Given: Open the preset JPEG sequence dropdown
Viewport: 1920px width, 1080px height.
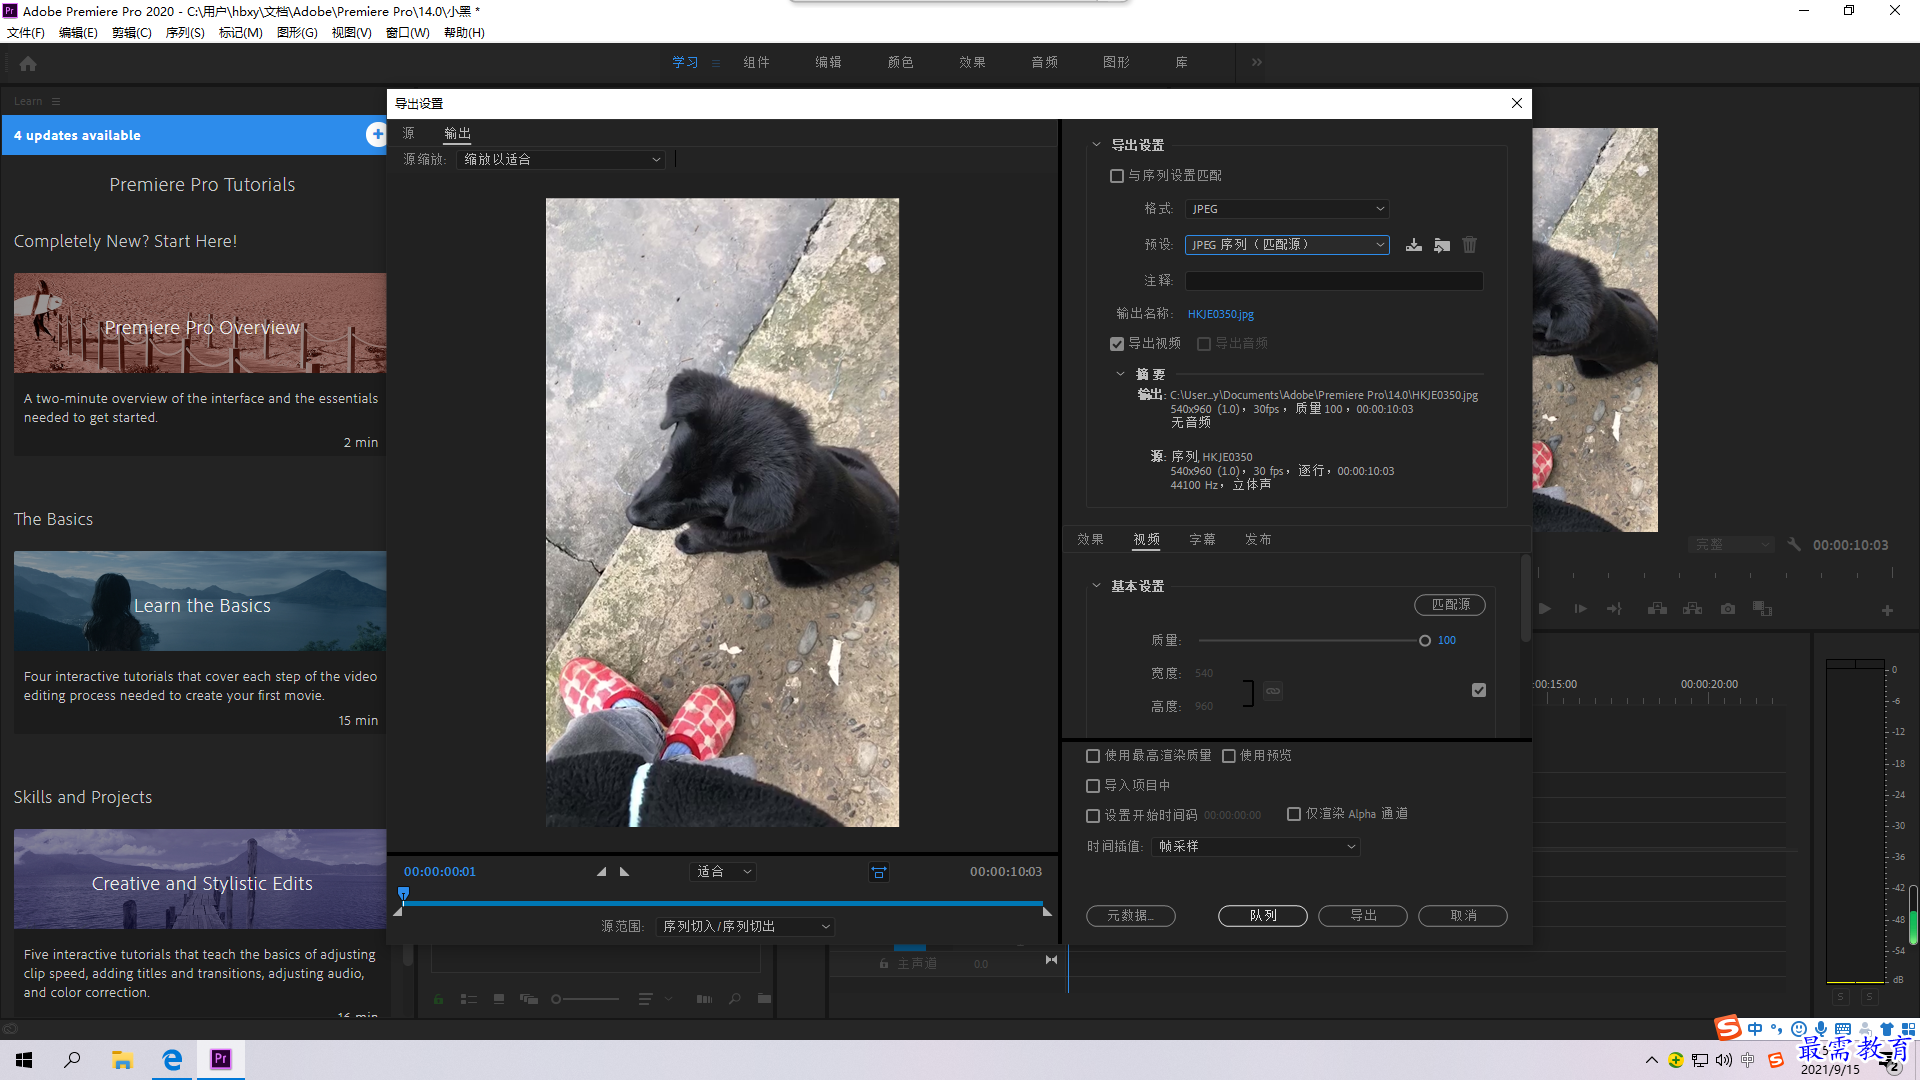Looking at the screenshot, I should click(1287, 245).
